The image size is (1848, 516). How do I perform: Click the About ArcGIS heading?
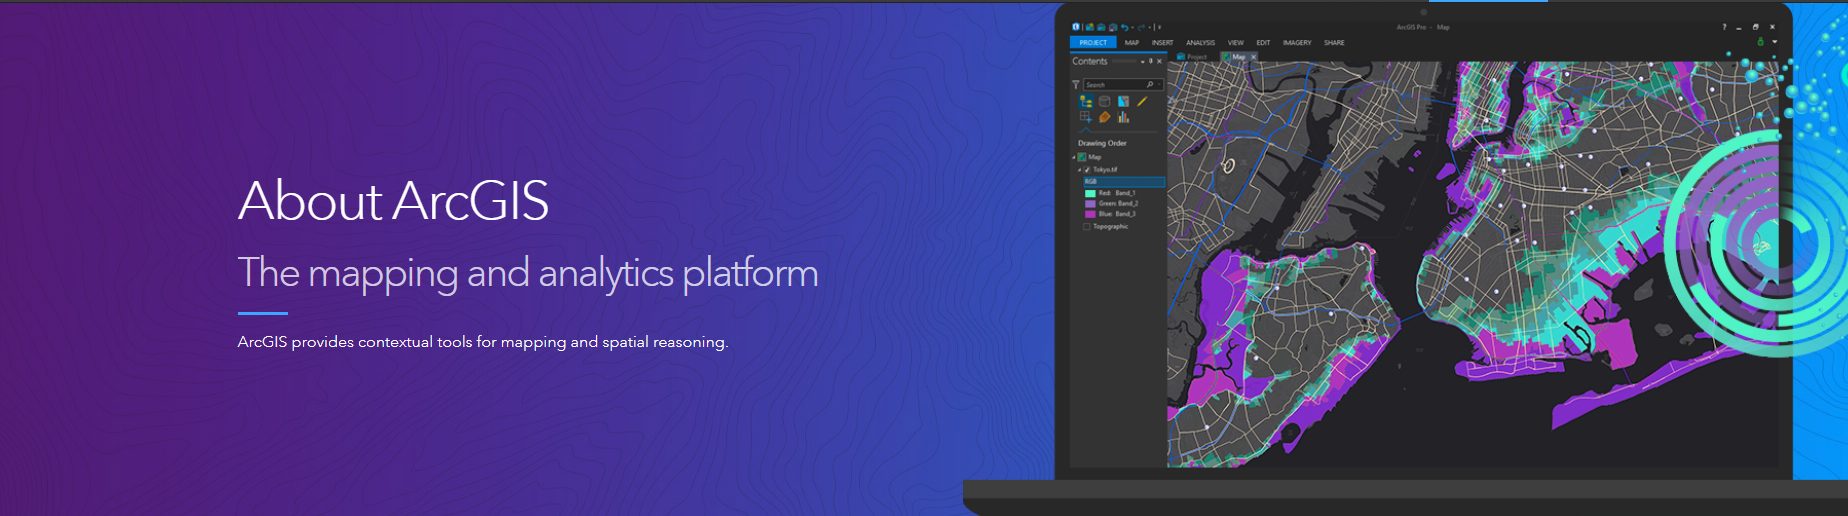click(x=394, y=201)
